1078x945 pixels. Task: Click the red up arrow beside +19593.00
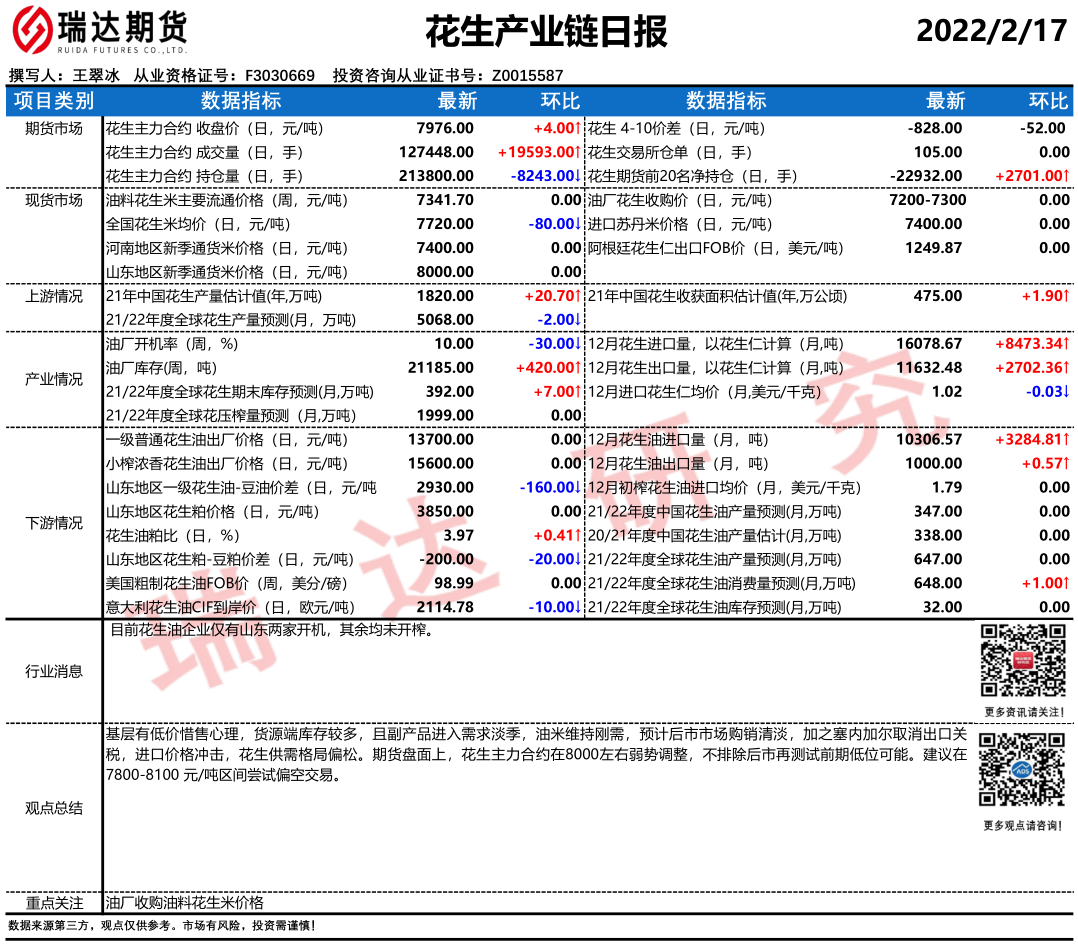point(577,152)
